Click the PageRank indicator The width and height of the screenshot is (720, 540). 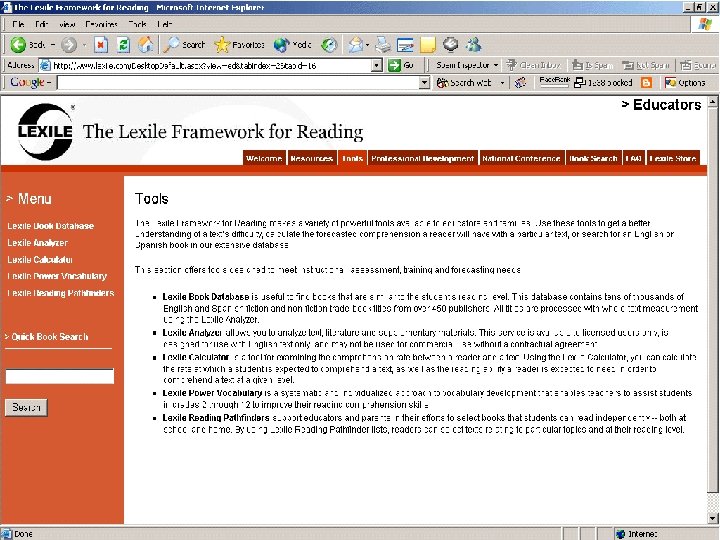coord(554,82)
